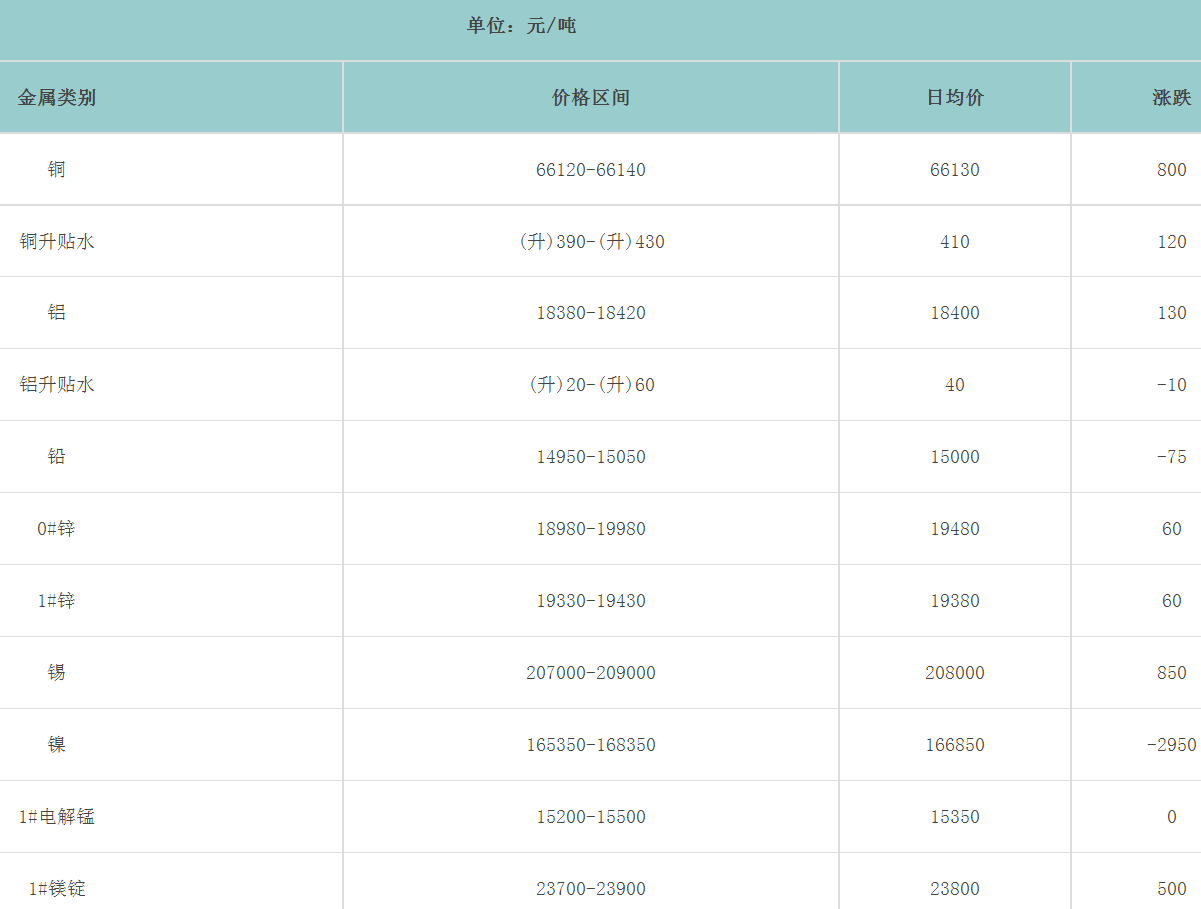This screenshot has width=1201, height=909.
Task: Click the 单位：元/吨 caption text
Action: (521, 26)
